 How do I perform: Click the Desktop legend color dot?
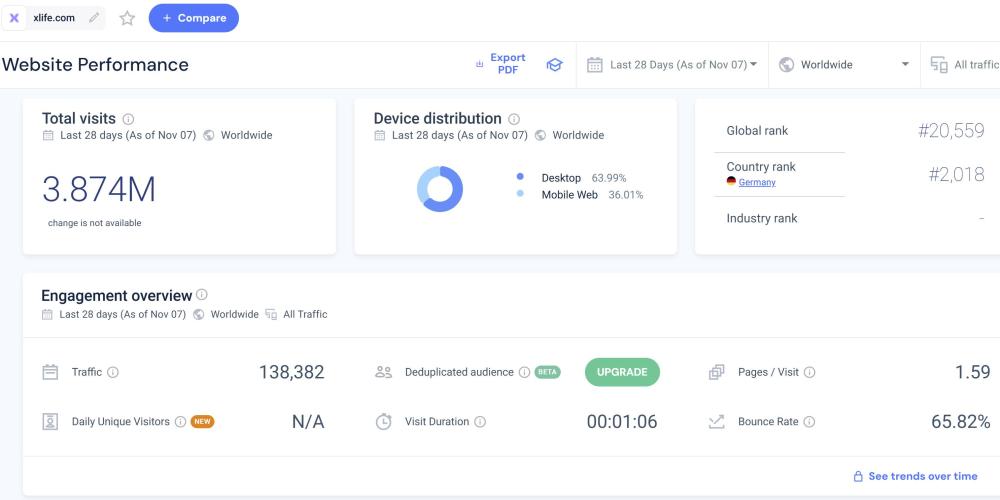point(520,177)
